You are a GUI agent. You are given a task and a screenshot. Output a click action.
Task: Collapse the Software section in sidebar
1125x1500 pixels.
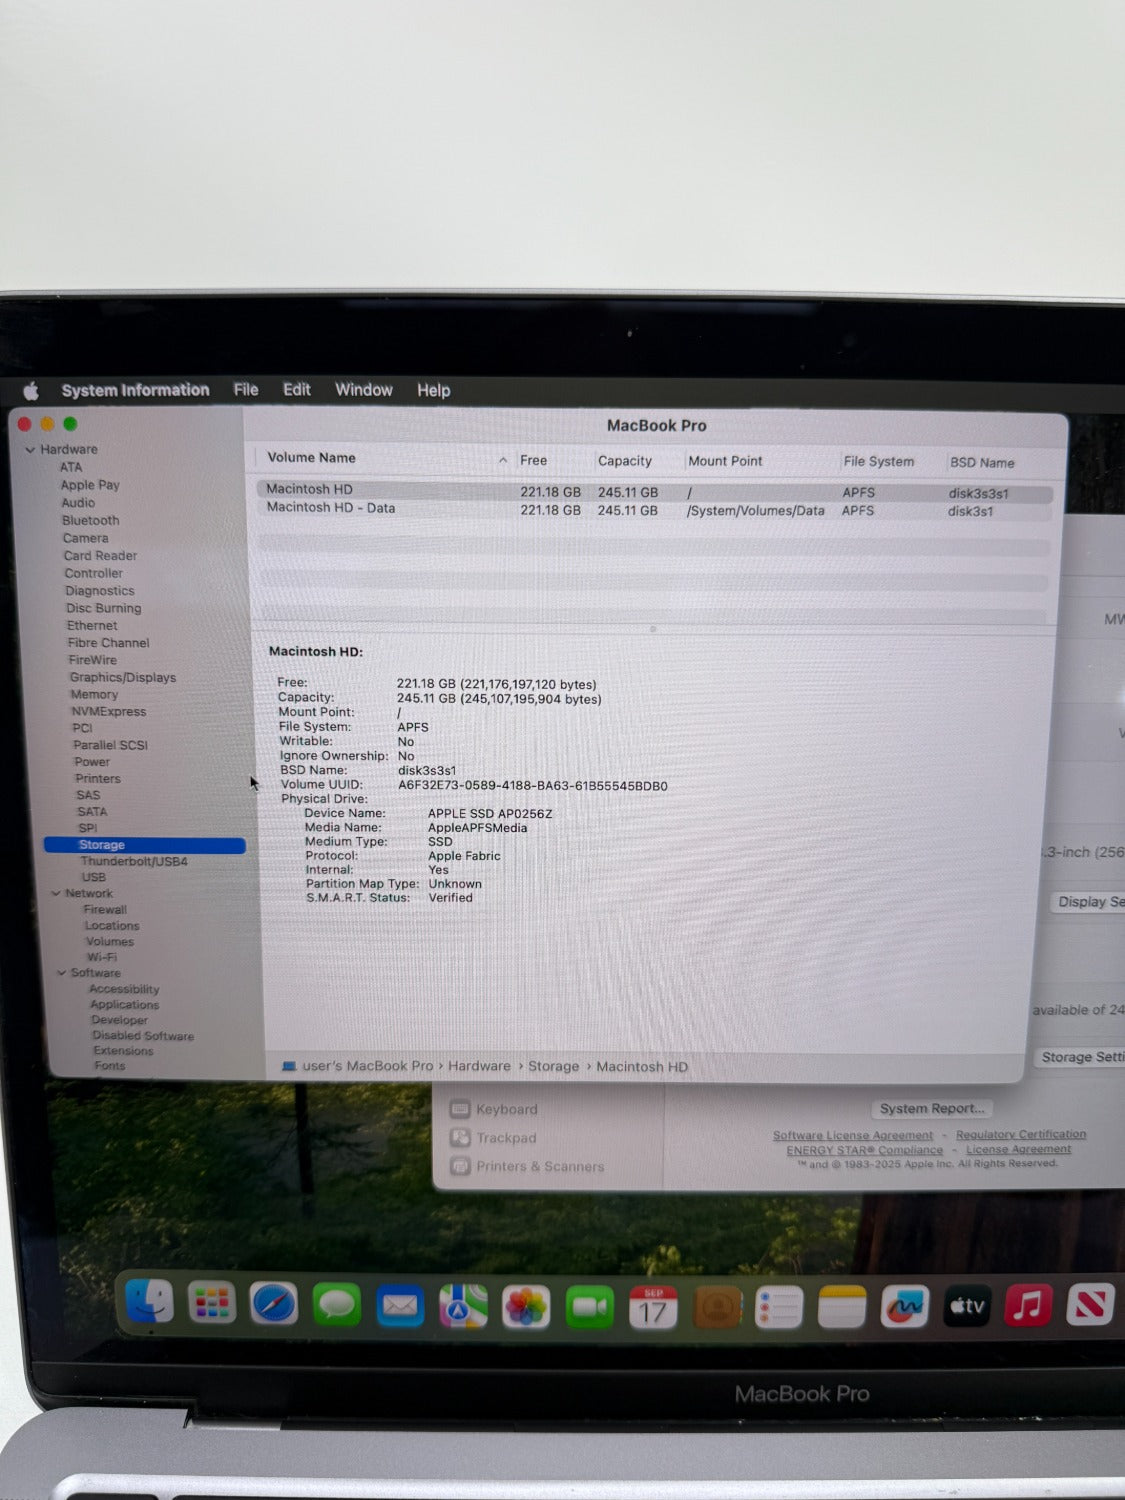(62, 972)
